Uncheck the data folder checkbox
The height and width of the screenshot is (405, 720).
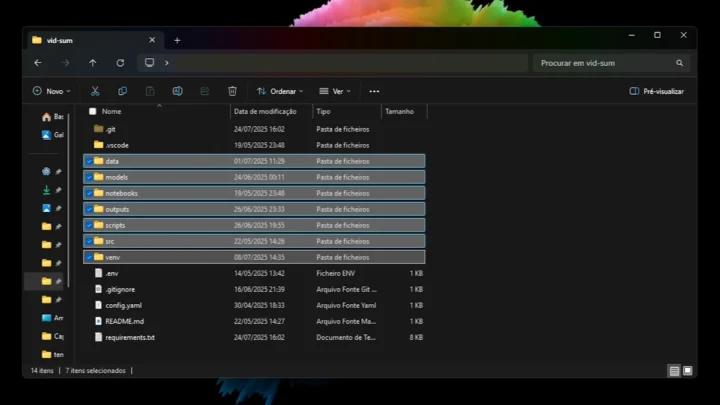[89, 161]
